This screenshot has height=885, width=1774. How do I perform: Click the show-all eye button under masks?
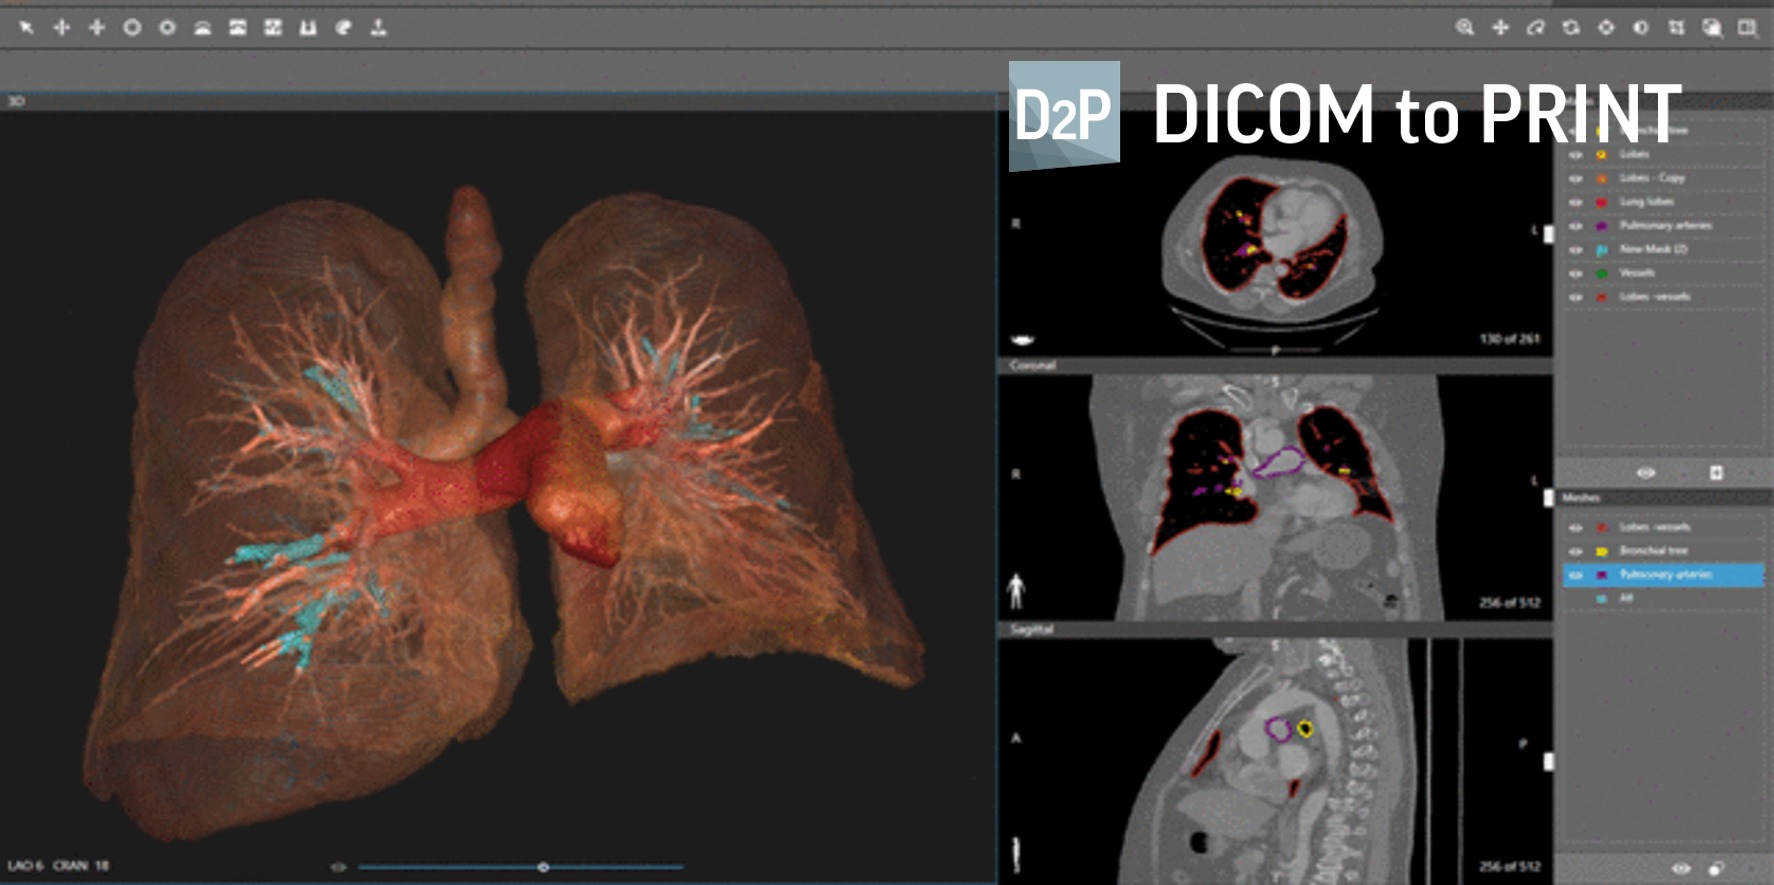pos(1646,472)
